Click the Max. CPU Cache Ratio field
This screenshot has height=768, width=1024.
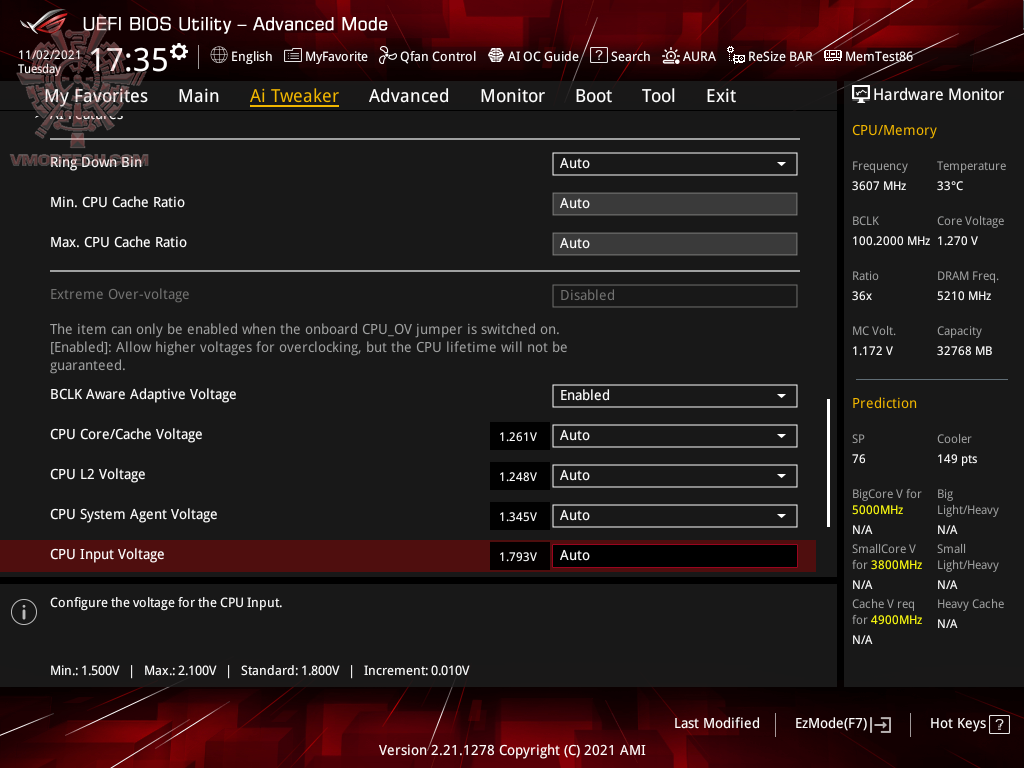[675, 244]
